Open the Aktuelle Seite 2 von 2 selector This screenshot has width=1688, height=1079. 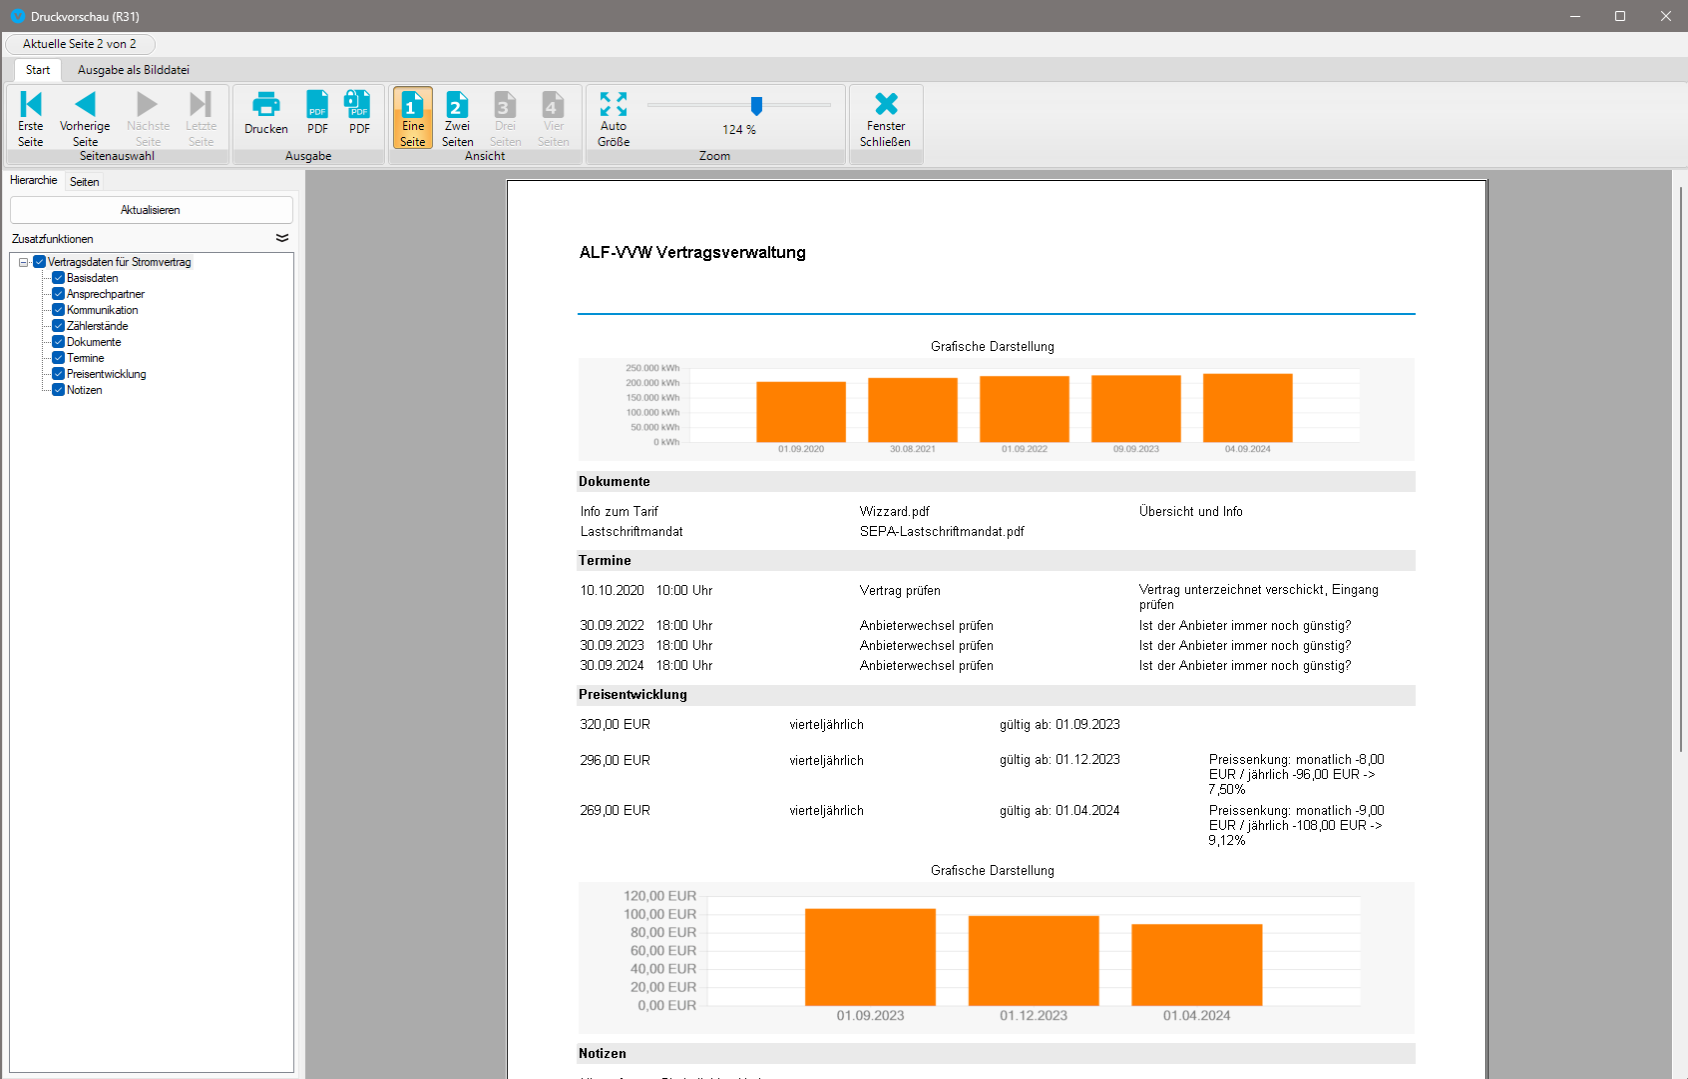tap(80, 44)
